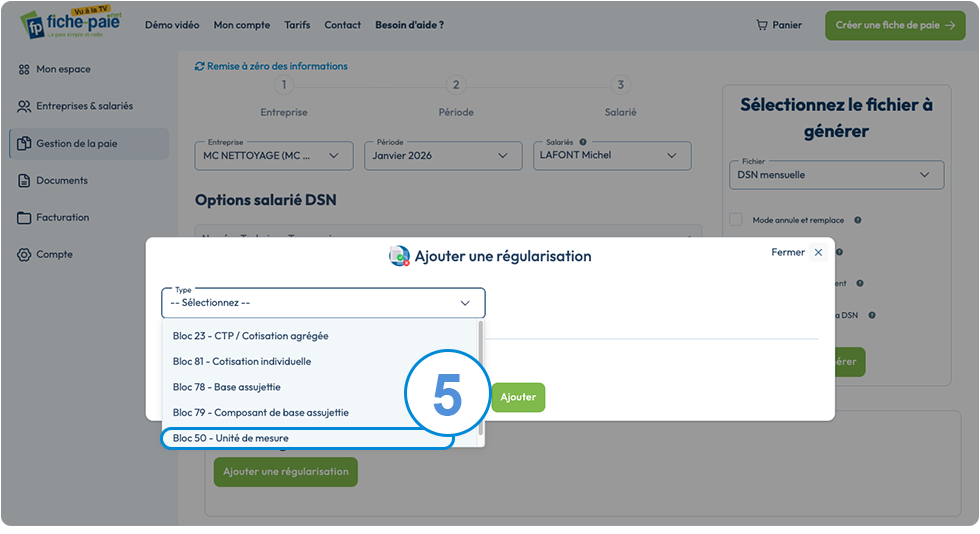980x534 pixels.
Task: Click the Mon espace sidebar icon
Action: coord(24,69)
